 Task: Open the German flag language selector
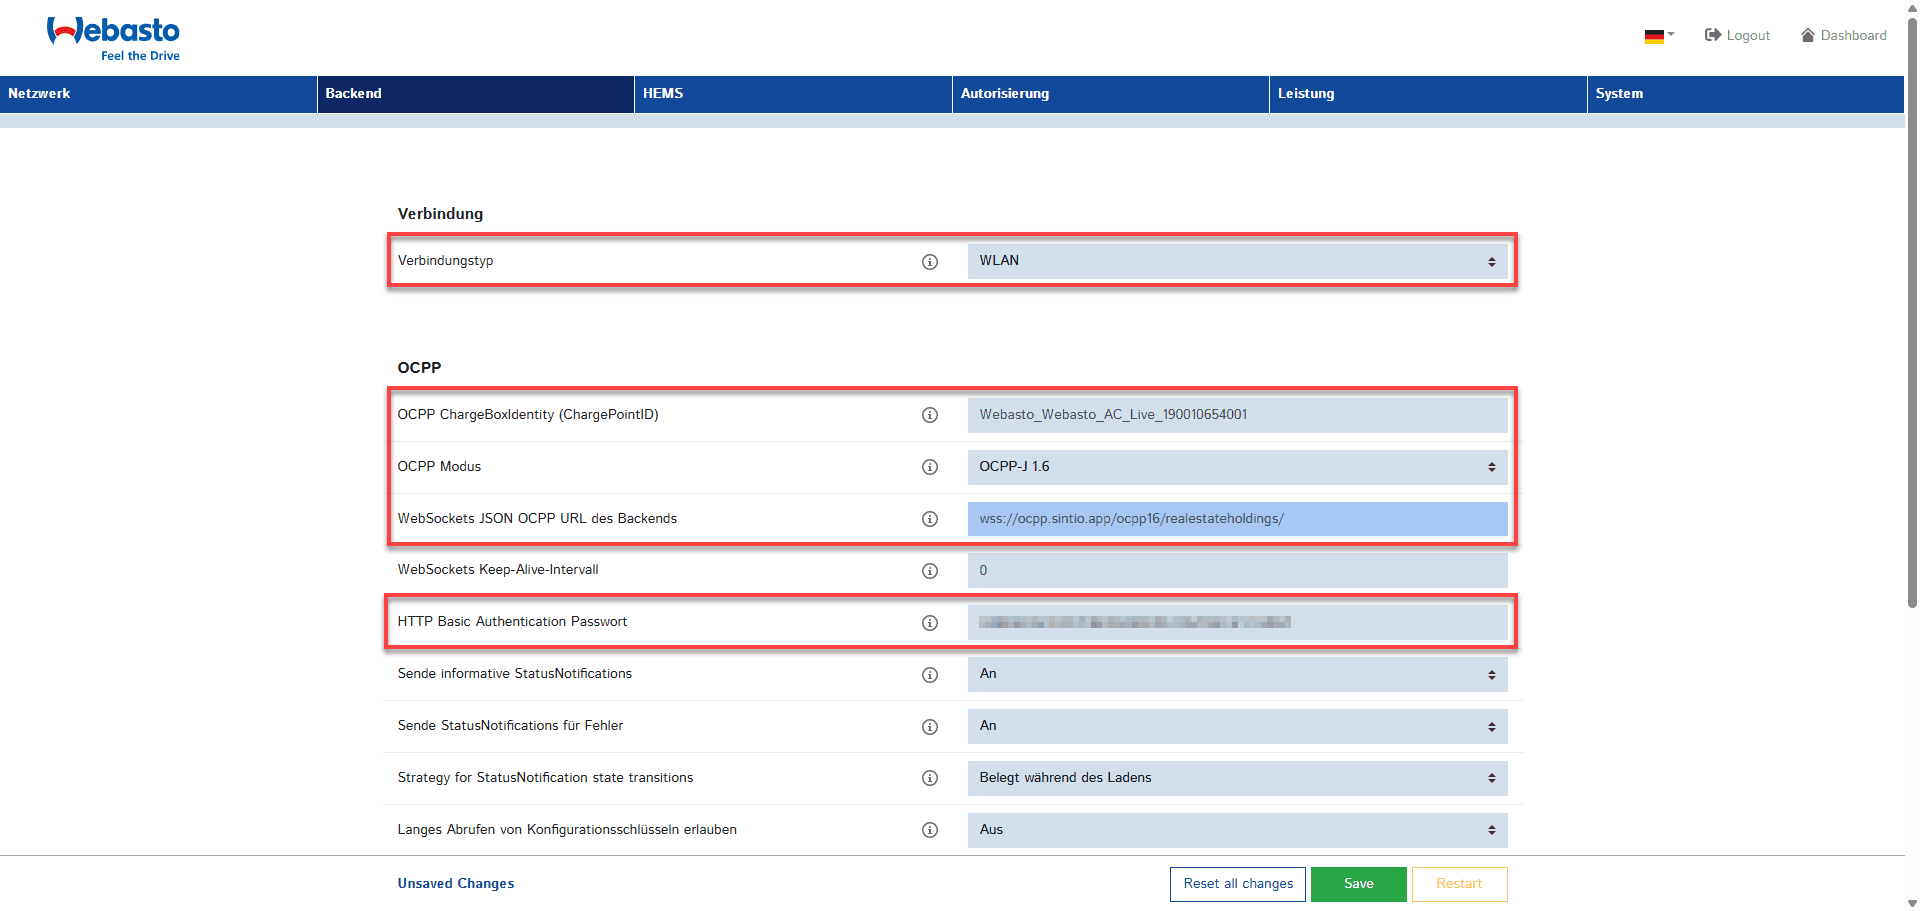click(1659, 36)
